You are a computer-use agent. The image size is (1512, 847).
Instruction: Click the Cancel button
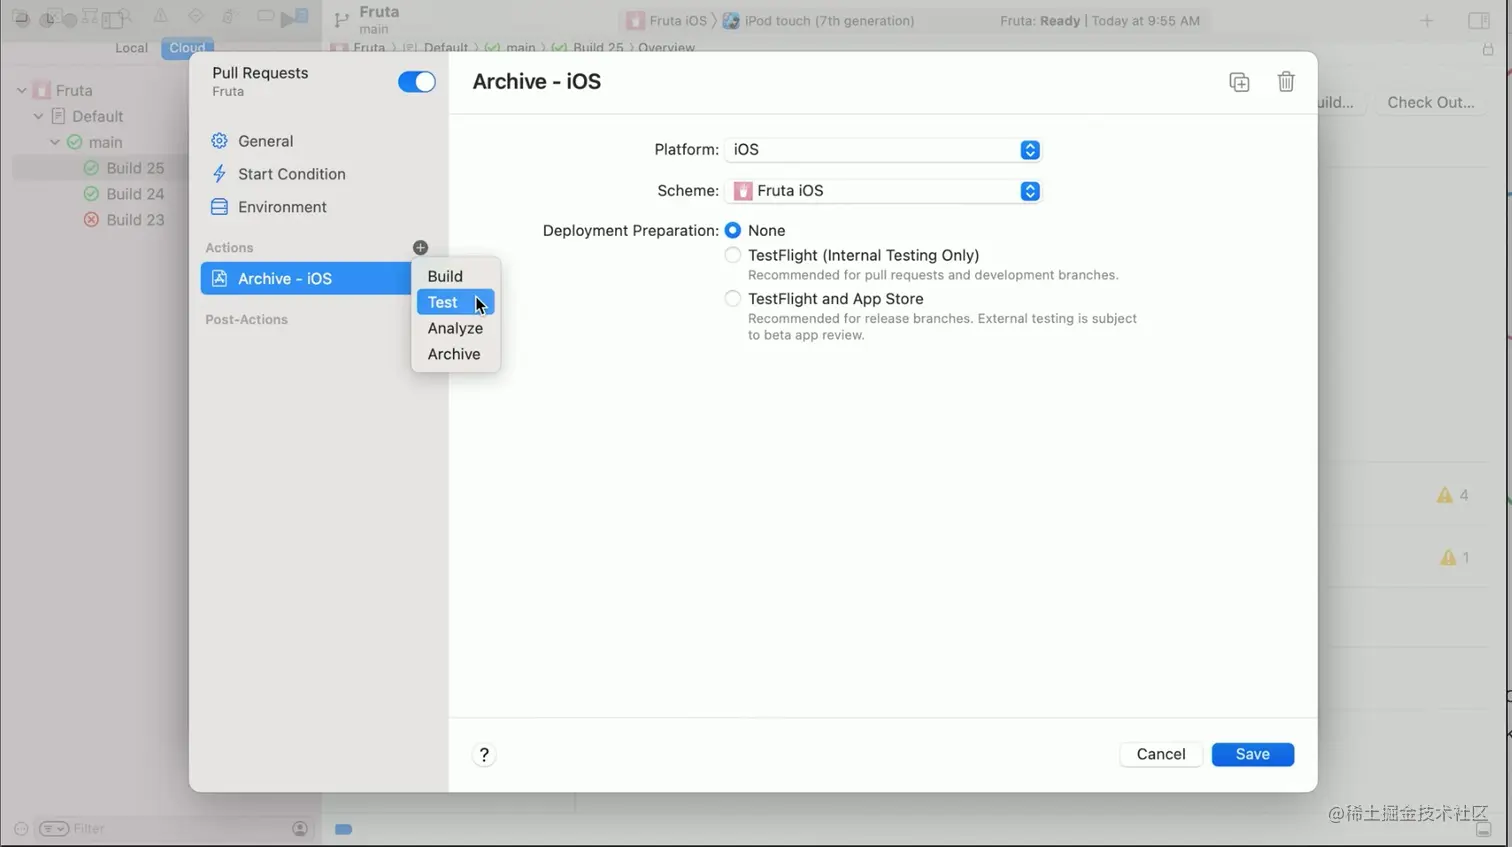1160,755
